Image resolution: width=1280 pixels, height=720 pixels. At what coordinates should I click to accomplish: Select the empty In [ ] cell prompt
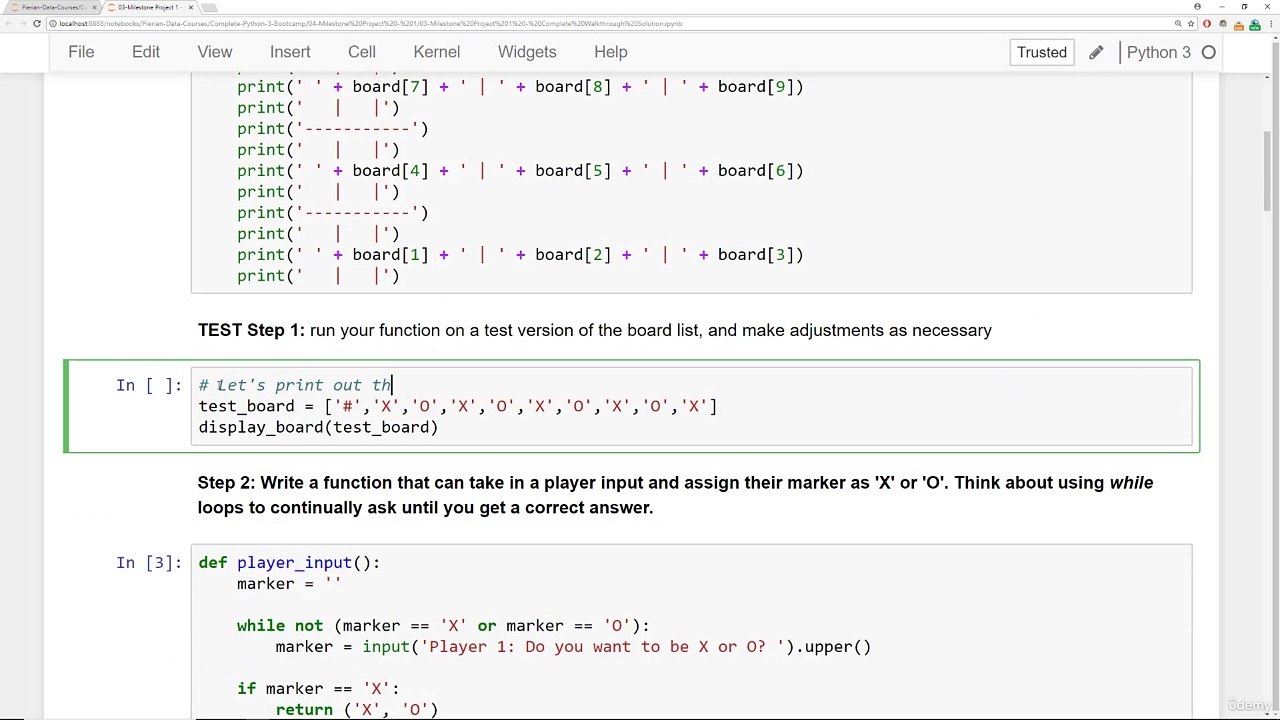tap(149, 385)
